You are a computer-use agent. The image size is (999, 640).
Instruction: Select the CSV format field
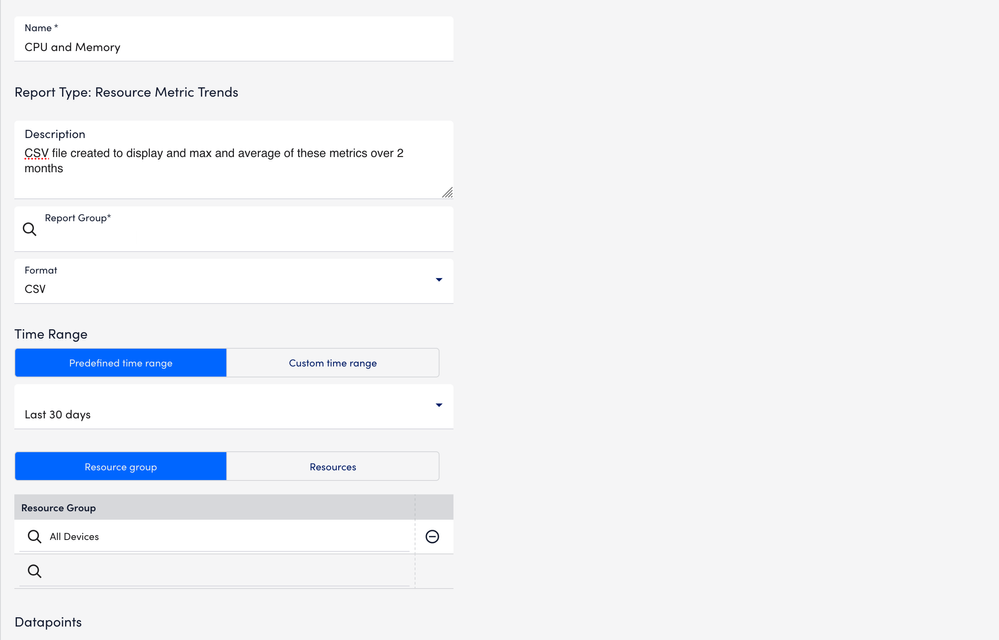(234, 281)
